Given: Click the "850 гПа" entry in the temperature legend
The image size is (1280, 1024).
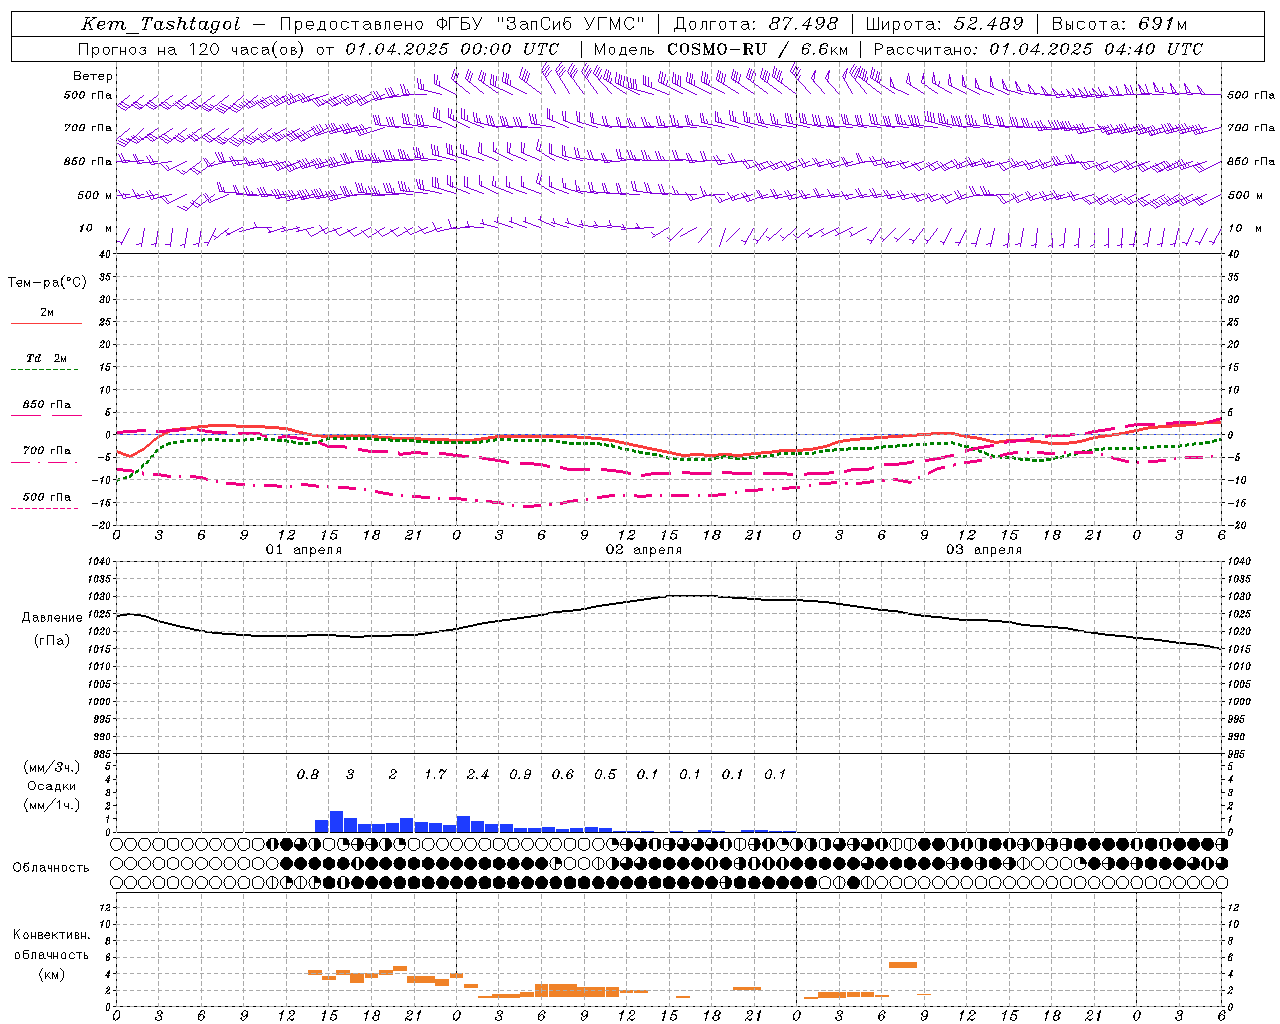Looking at the screenshot, I should point(47,405).
